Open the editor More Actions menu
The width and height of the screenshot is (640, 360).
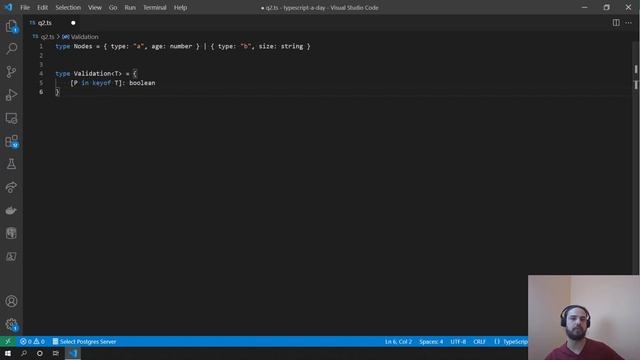(x=629, y=23)
